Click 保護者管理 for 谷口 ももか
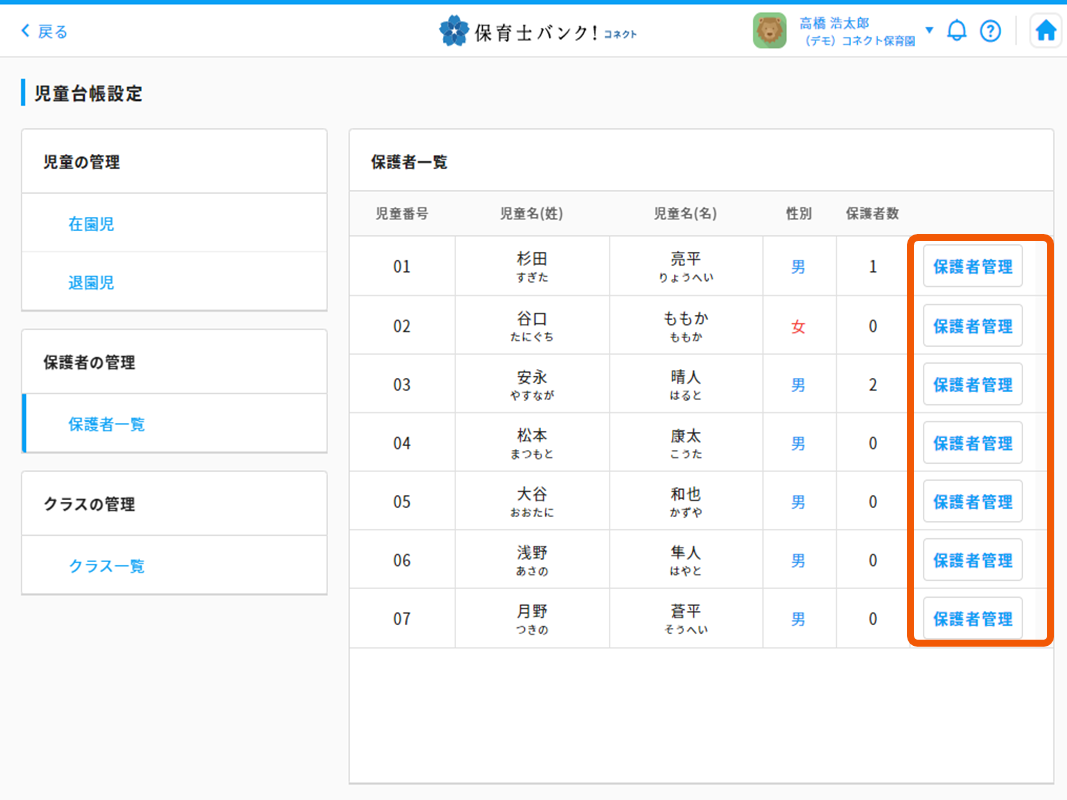Image resolution: width=1067 pixels, height=800 pixels. 972,326
